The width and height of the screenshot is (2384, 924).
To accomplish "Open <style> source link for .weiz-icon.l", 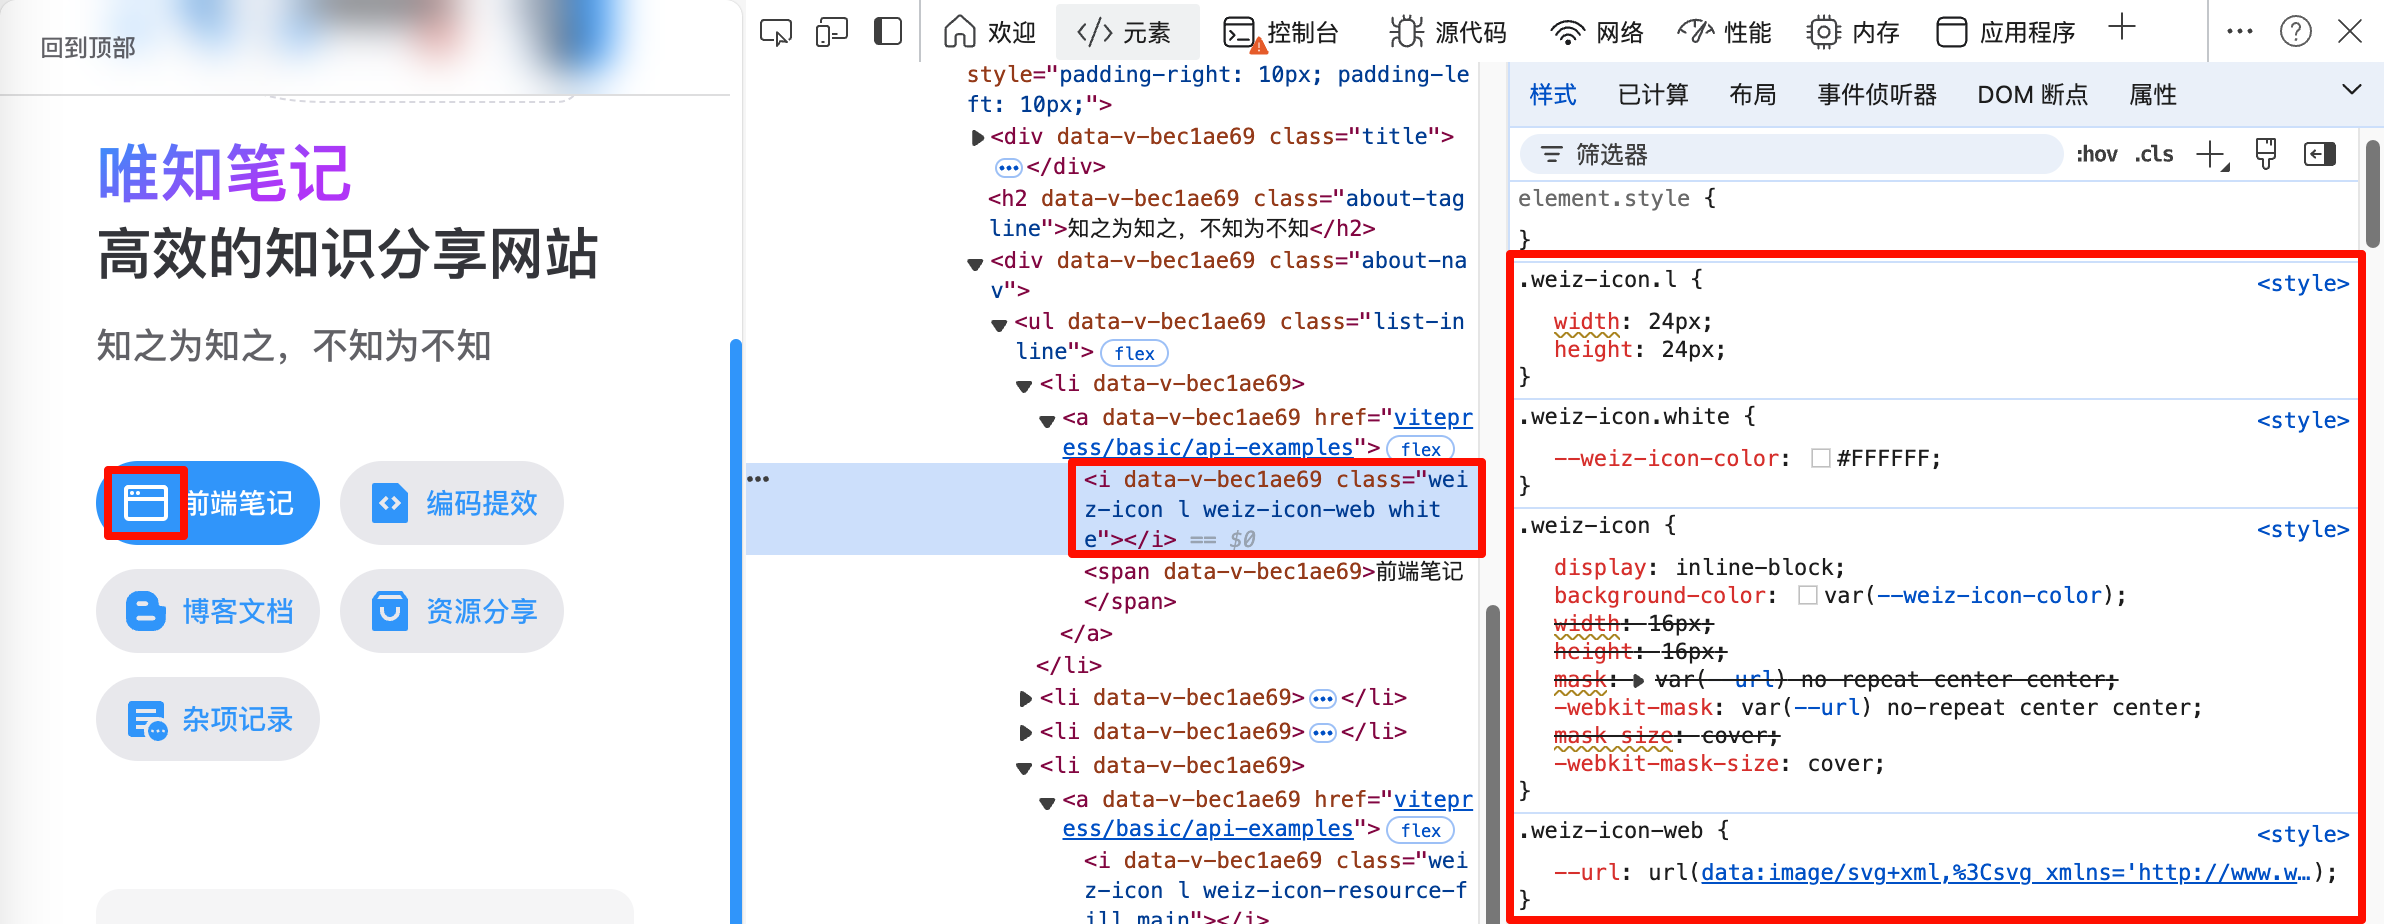I will (x=2302, y=283).
